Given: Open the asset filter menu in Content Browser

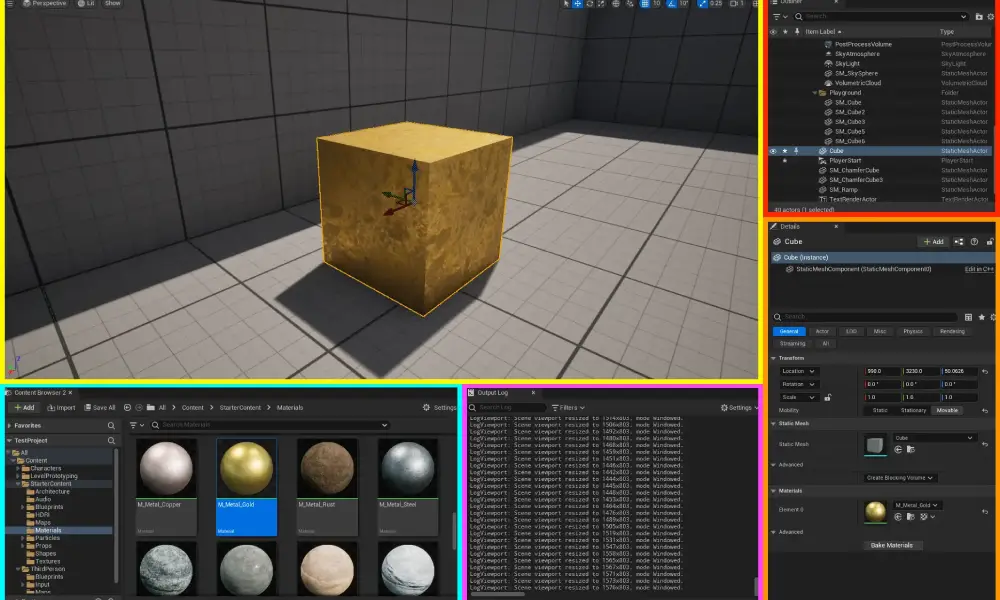Looking at the screenshot, I should [137, 425].
